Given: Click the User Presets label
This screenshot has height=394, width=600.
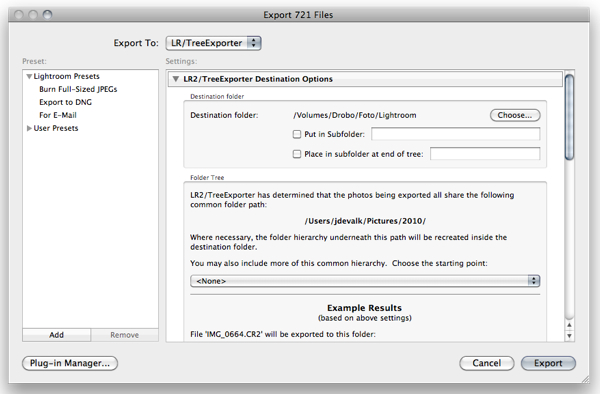Looking at the screenshot, I should [56, 128].
